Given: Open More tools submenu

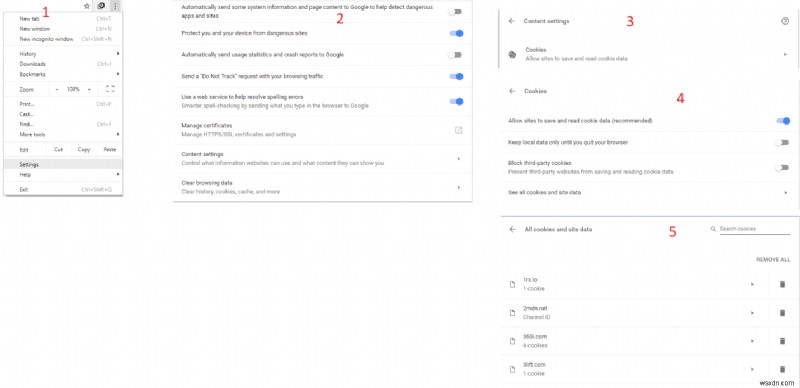Looking at the screenshot, I should click(63, 134).
